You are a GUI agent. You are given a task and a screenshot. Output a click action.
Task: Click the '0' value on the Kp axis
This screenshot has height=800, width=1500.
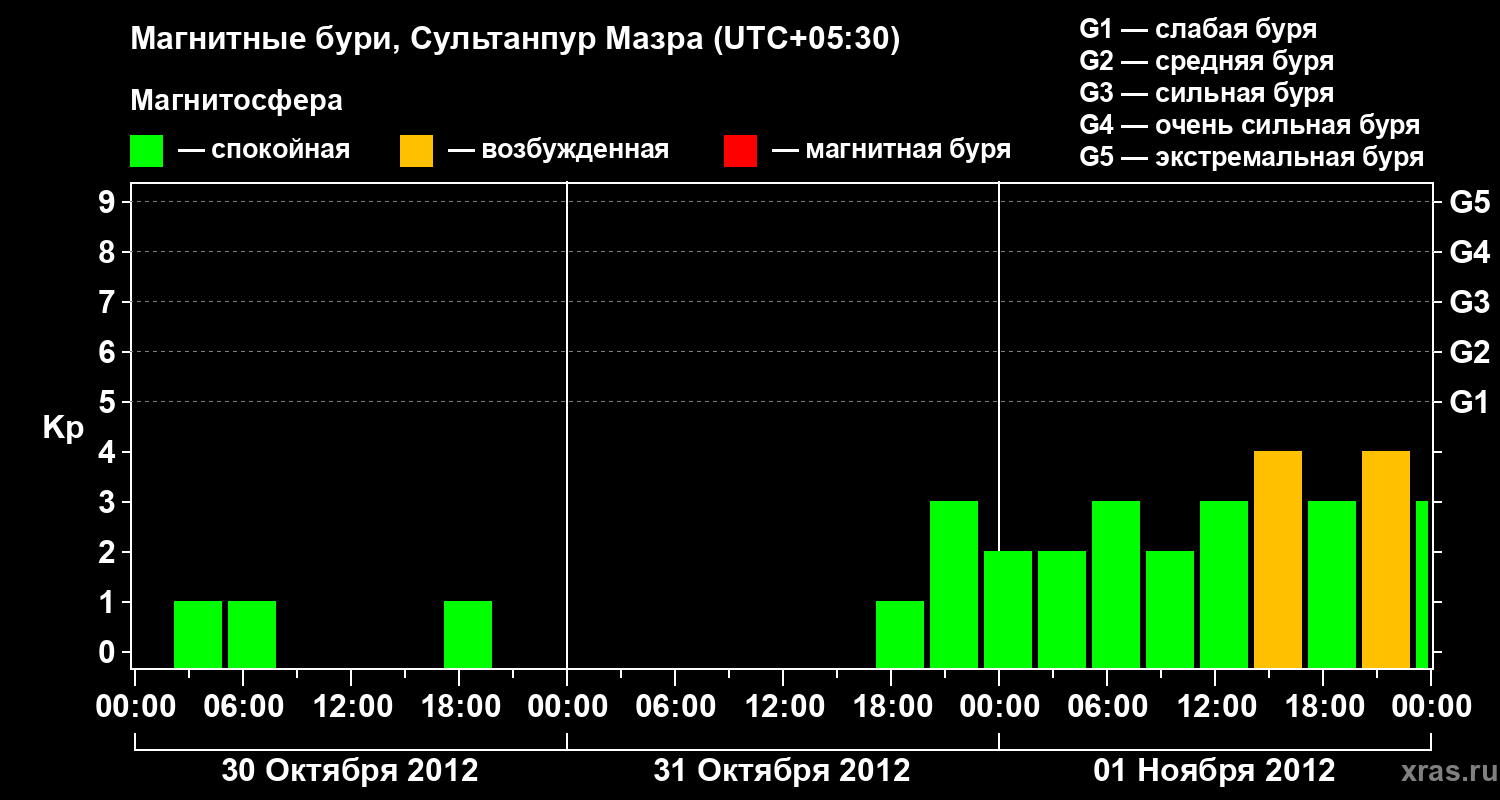108,653
